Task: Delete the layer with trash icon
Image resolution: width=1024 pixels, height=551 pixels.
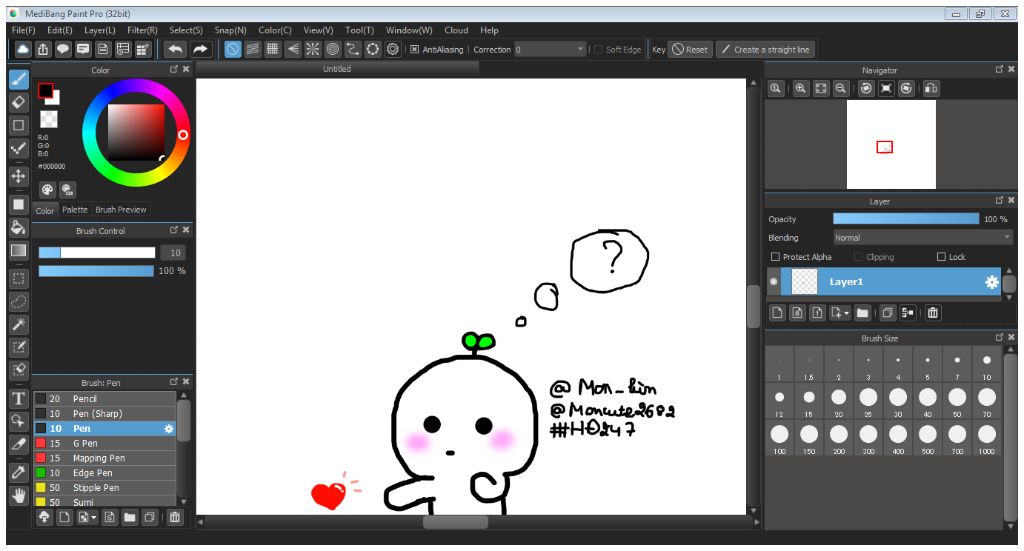Action: tap(933, 313)
